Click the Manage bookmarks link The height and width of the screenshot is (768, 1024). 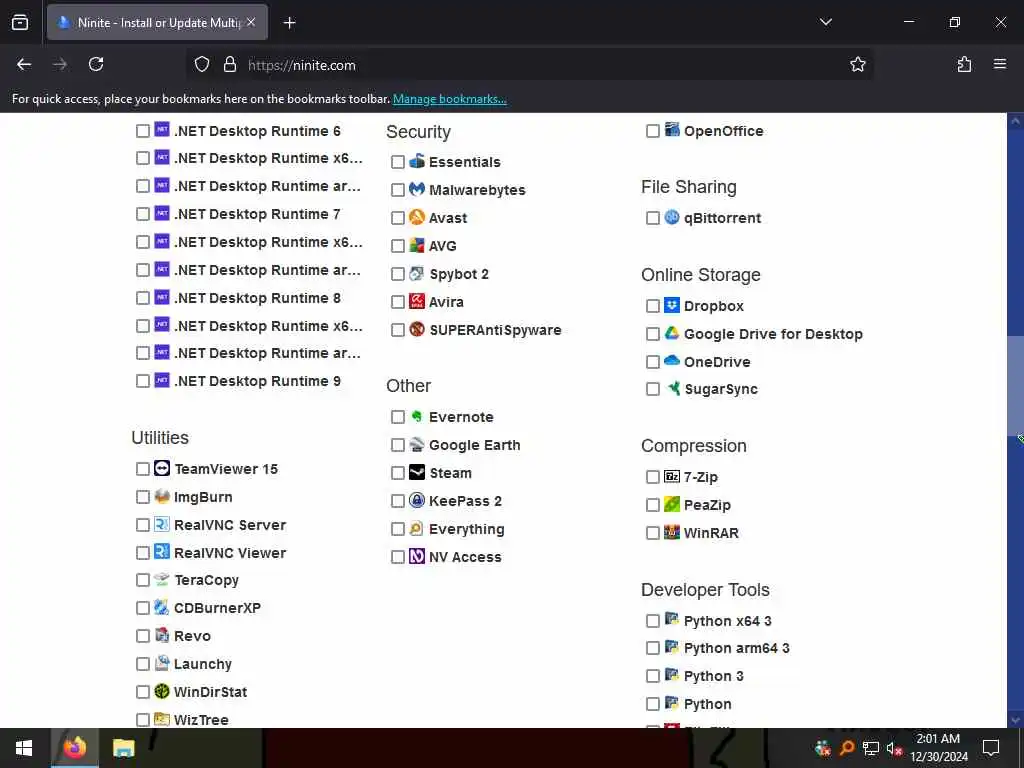click(x=449, y=99)
